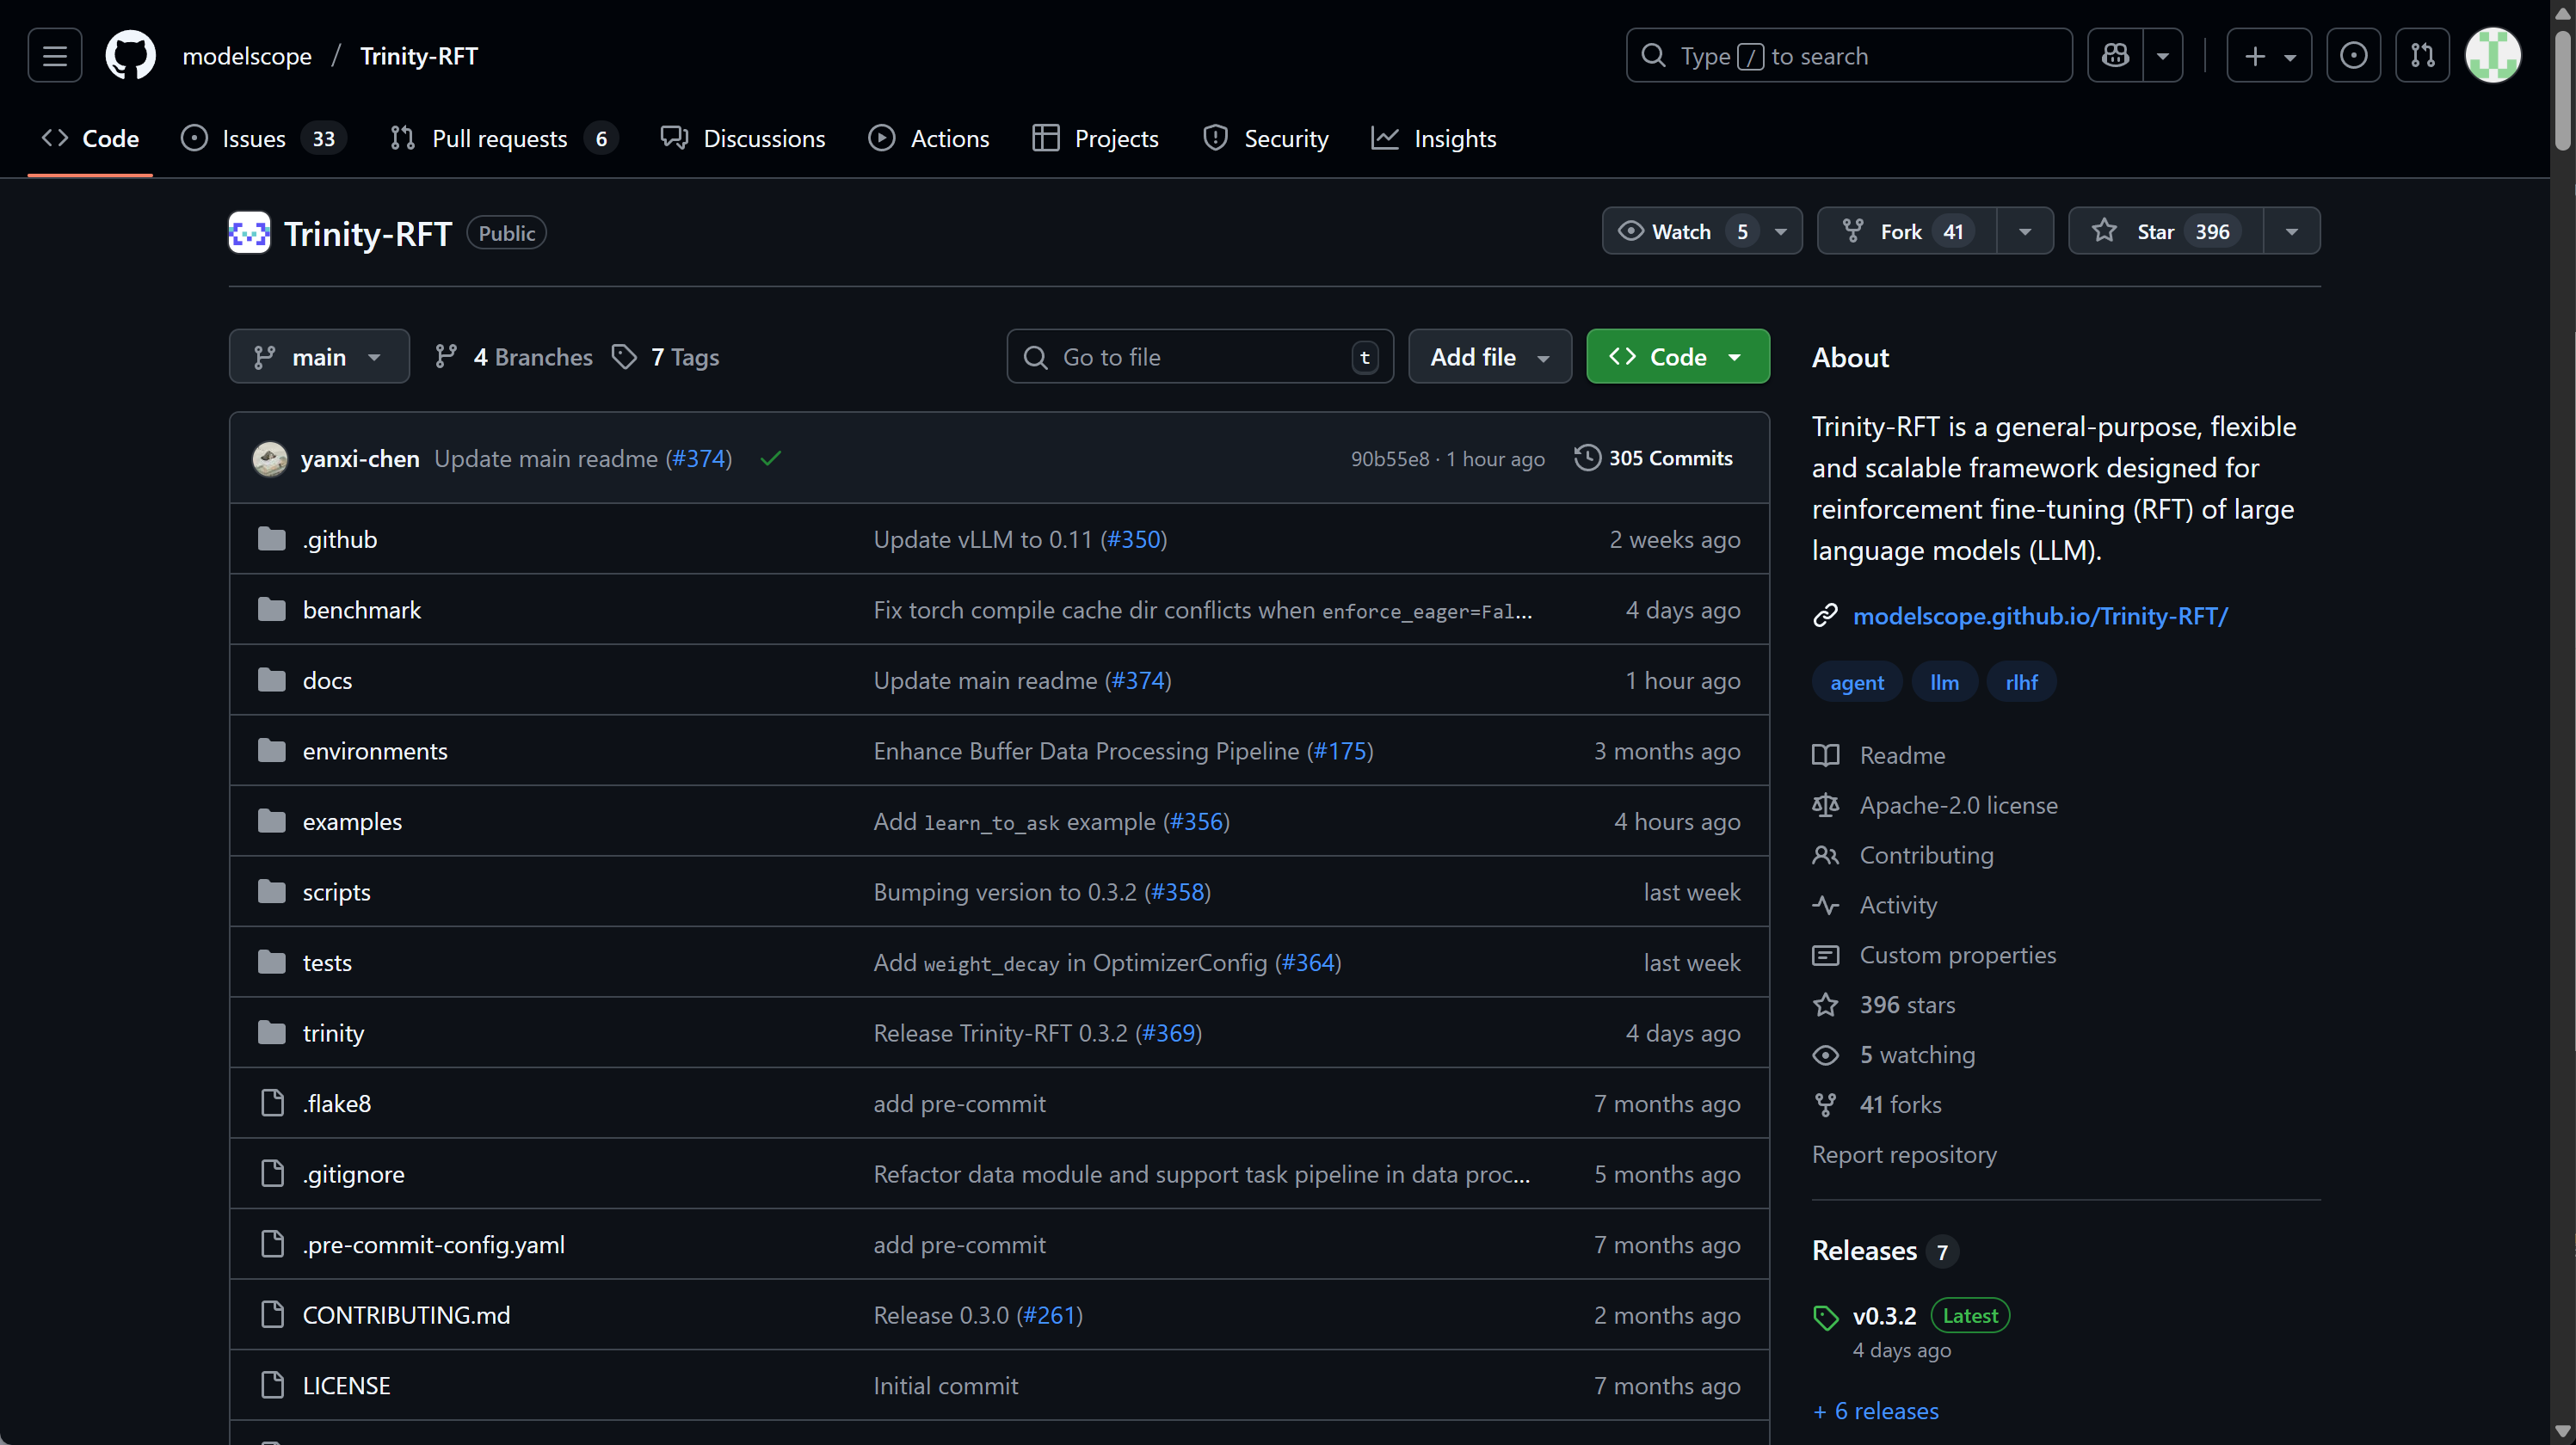2576x1445 pixels.
Task: Switch to the Projects tab
Action: coord(1095,138)
